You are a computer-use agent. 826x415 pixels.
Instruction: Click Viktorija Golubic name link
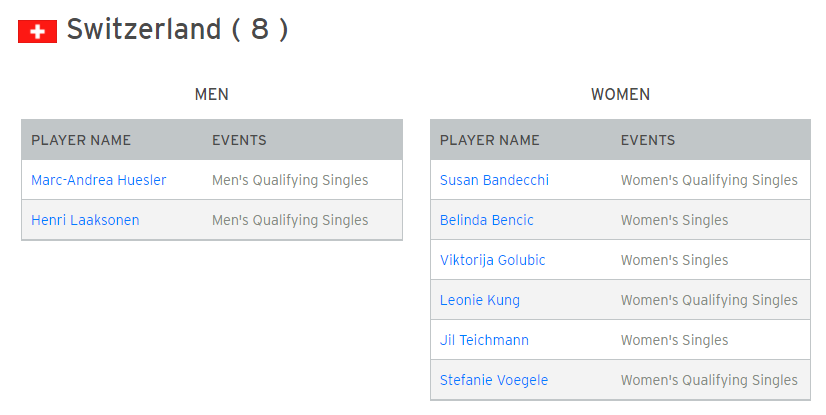point(493,260)
